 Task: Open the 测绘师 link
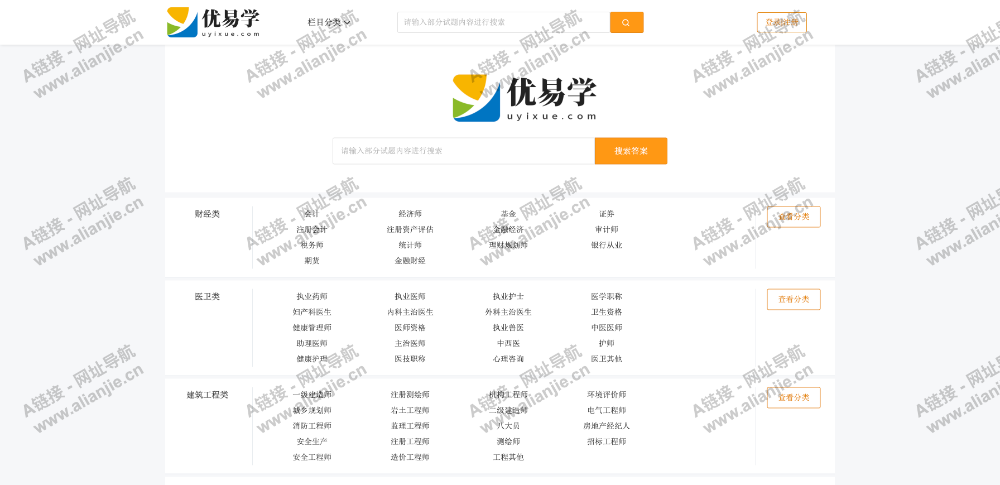(508, 442)
